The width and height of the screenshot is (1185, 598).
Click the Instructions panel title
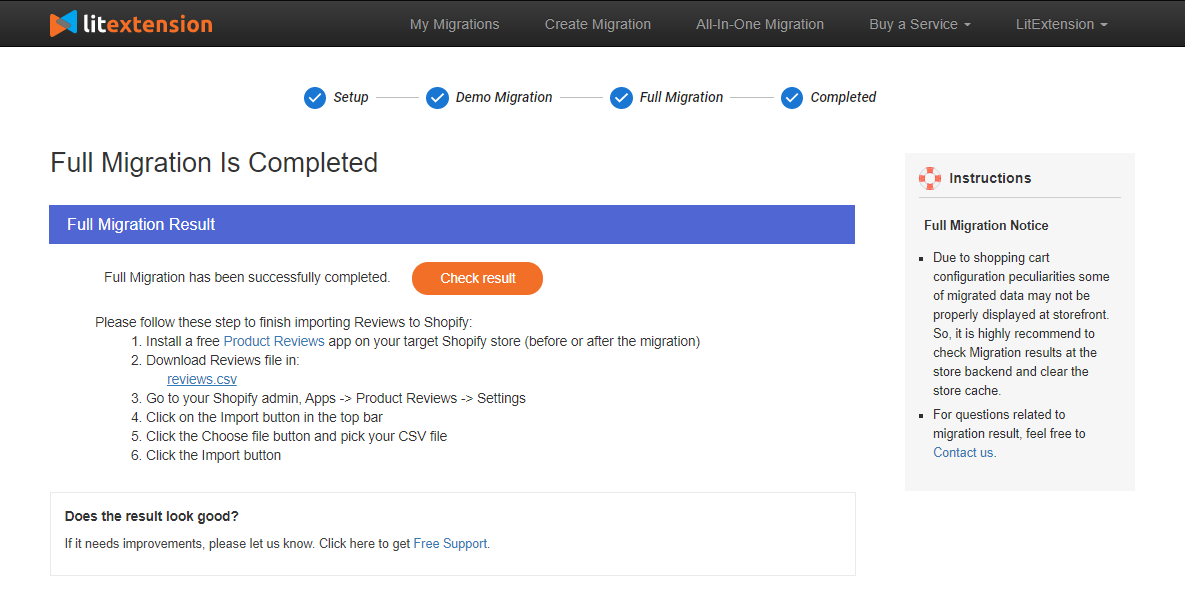pyautogui.click(x=990, y=178)
